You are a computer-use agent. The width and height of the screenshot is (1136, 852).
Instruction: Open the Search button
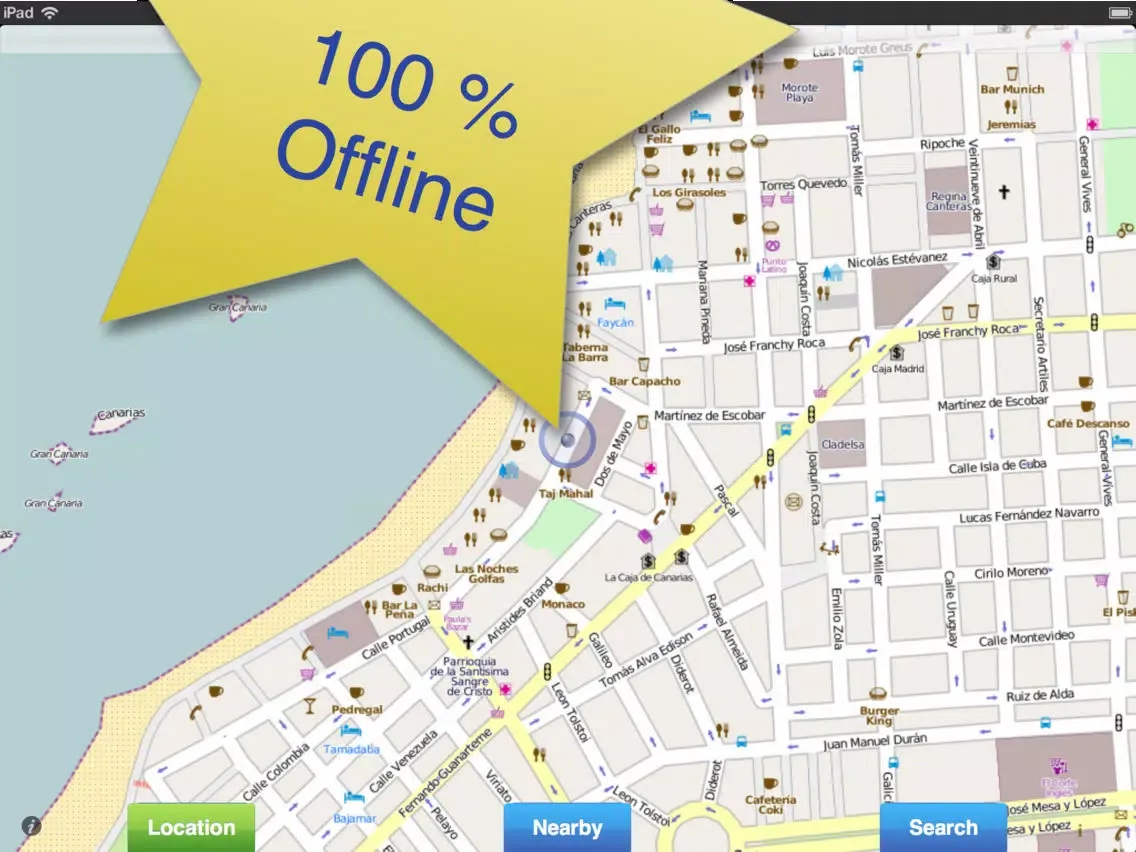coord(943,827)
